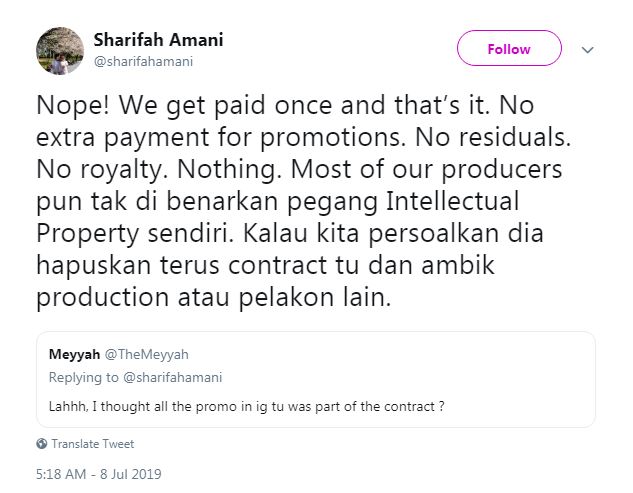Open Sharifah Amani's profile avatar photo

tap(60, 49)
